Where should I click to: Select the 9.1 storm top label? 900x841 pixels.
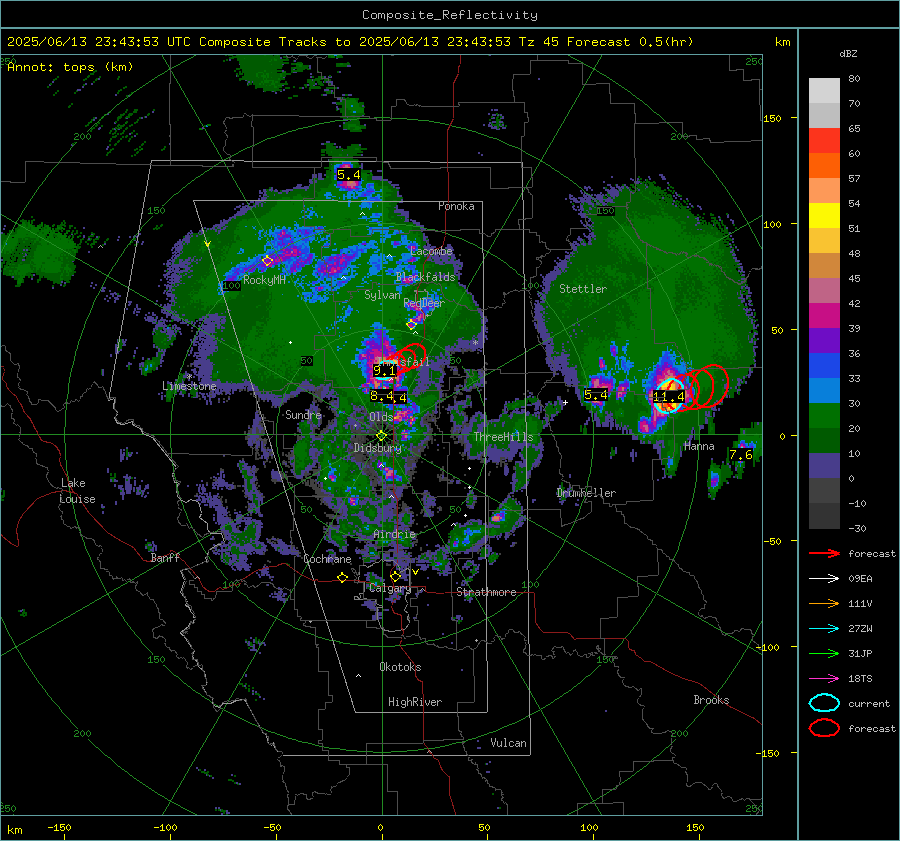tap(384, 371)
